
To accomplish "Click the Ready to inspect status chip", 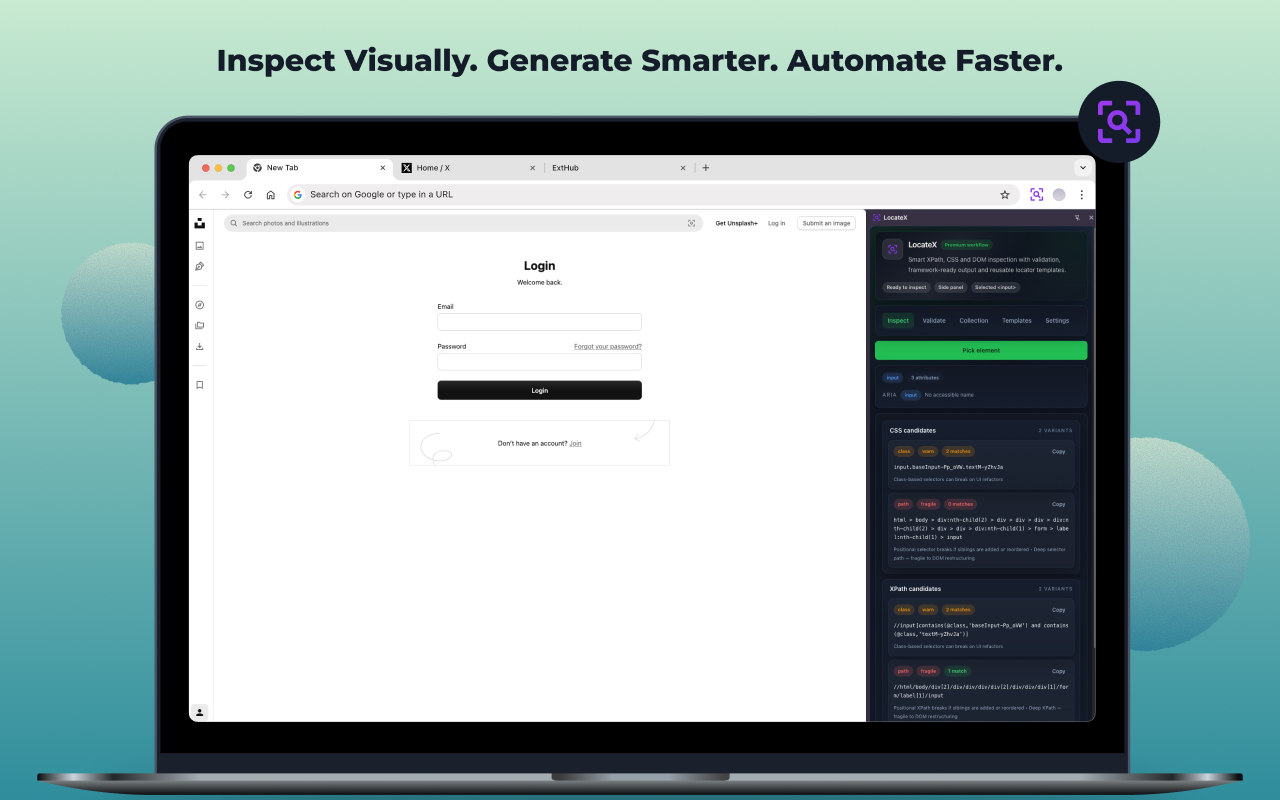I will click(x=906, y=287).
